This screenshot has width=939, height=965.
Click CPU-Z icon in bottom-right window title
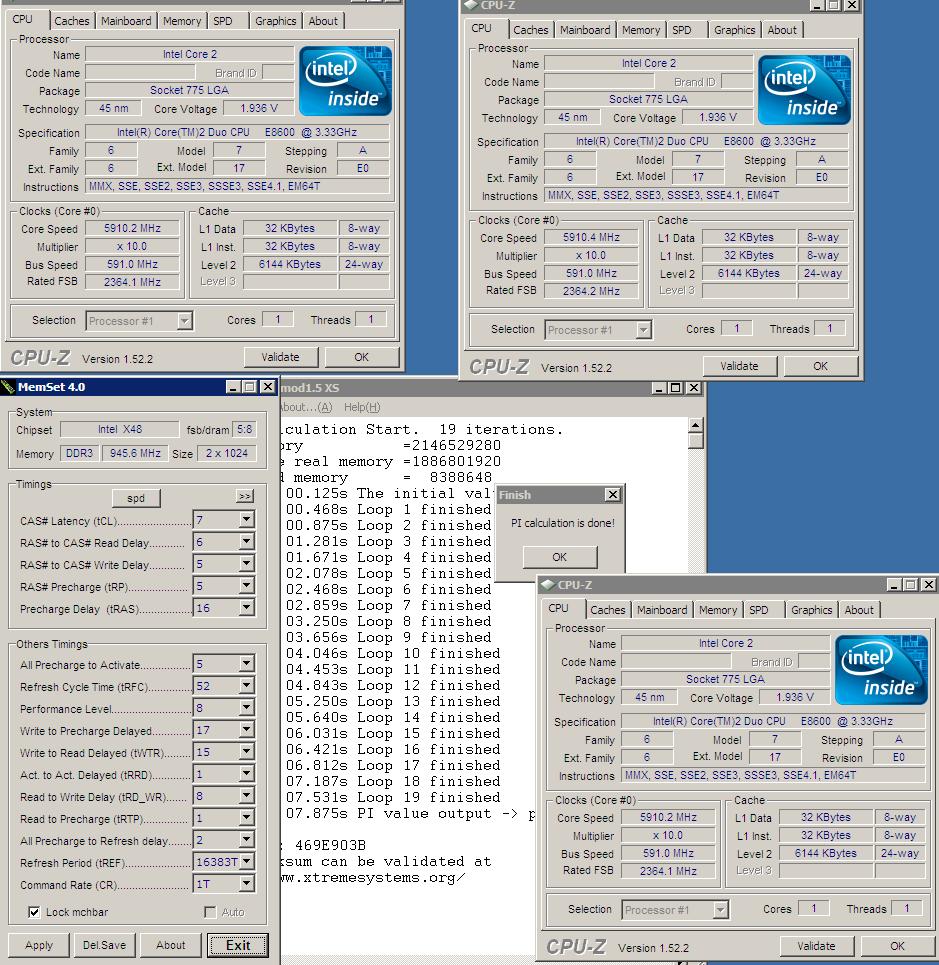pyautogui.click(x=548, y=585)
